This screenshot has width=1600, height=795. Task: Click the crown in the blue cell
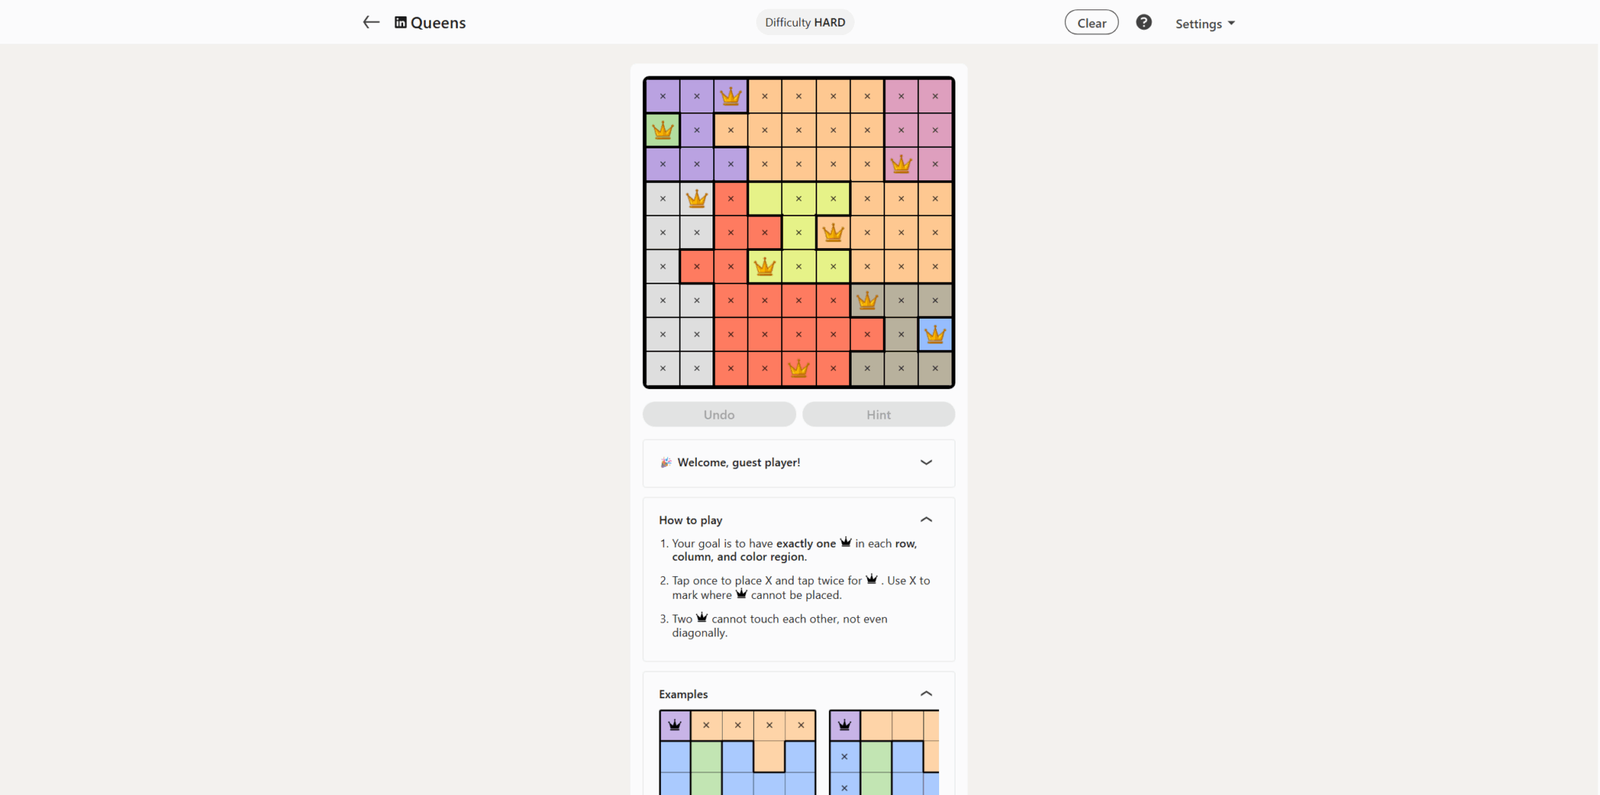pos(935,334)
